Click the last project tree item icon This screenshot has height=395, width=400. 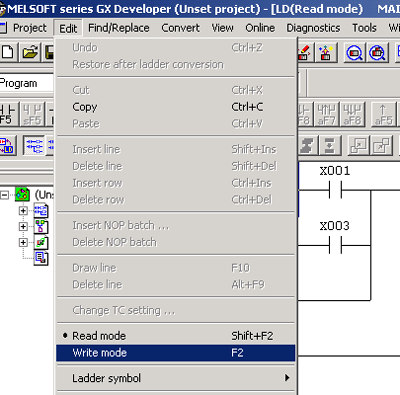(41, 258)
